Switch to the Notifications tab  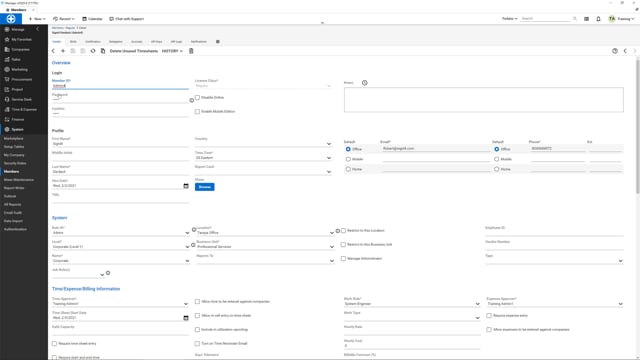pos(198,42)
